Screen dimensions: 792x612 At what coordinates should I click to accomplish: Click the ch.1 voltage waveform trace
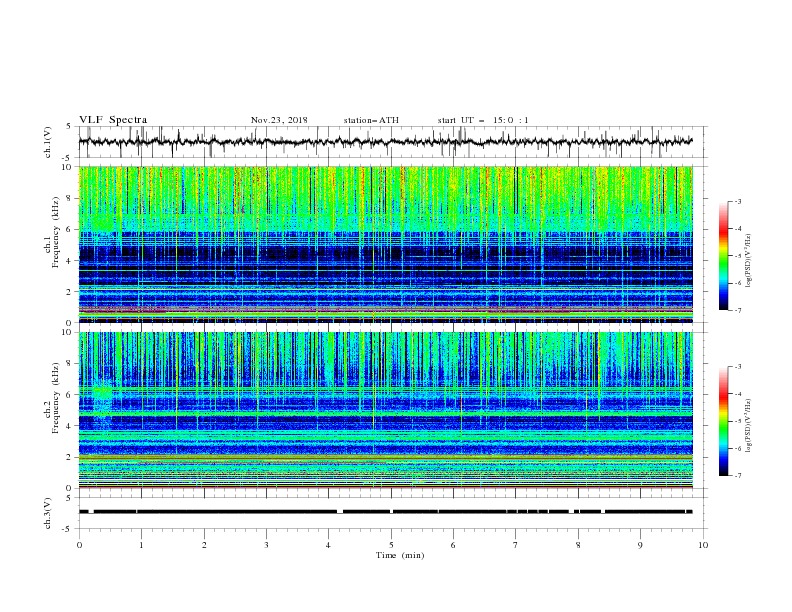[385, 142]
